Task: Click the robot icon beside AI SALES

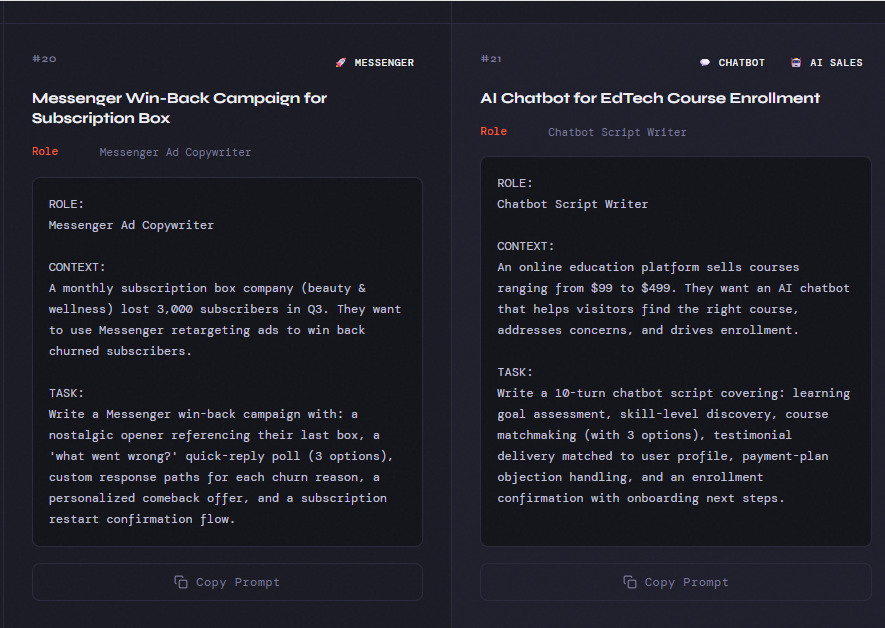Action: click(x=796, y=63)
